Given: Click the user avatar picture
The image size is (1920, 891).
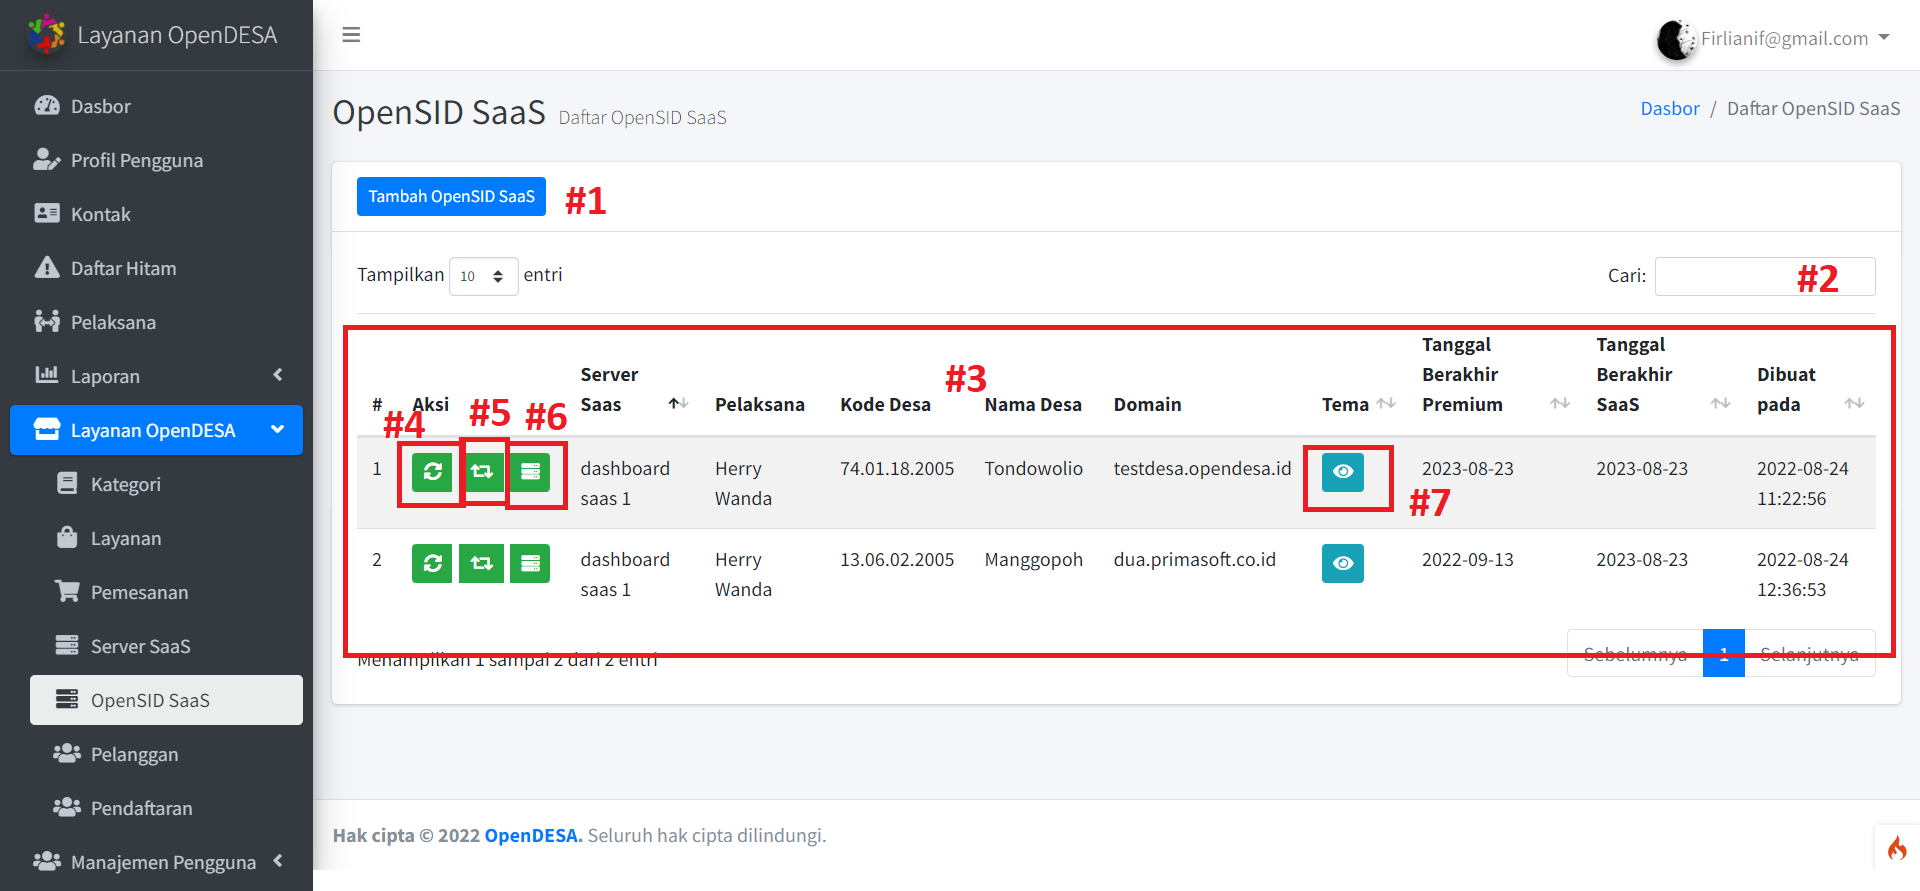Looking at the screenshot, I should [x=1676, y=40].
